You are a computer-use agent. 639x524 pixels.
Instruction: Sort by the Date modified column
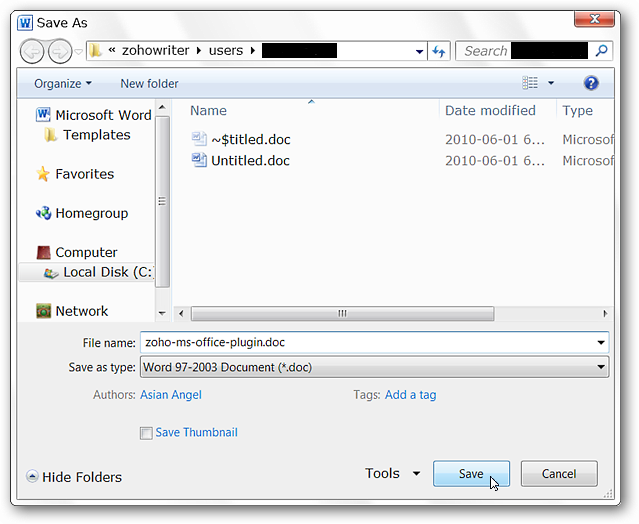(490, 110)
